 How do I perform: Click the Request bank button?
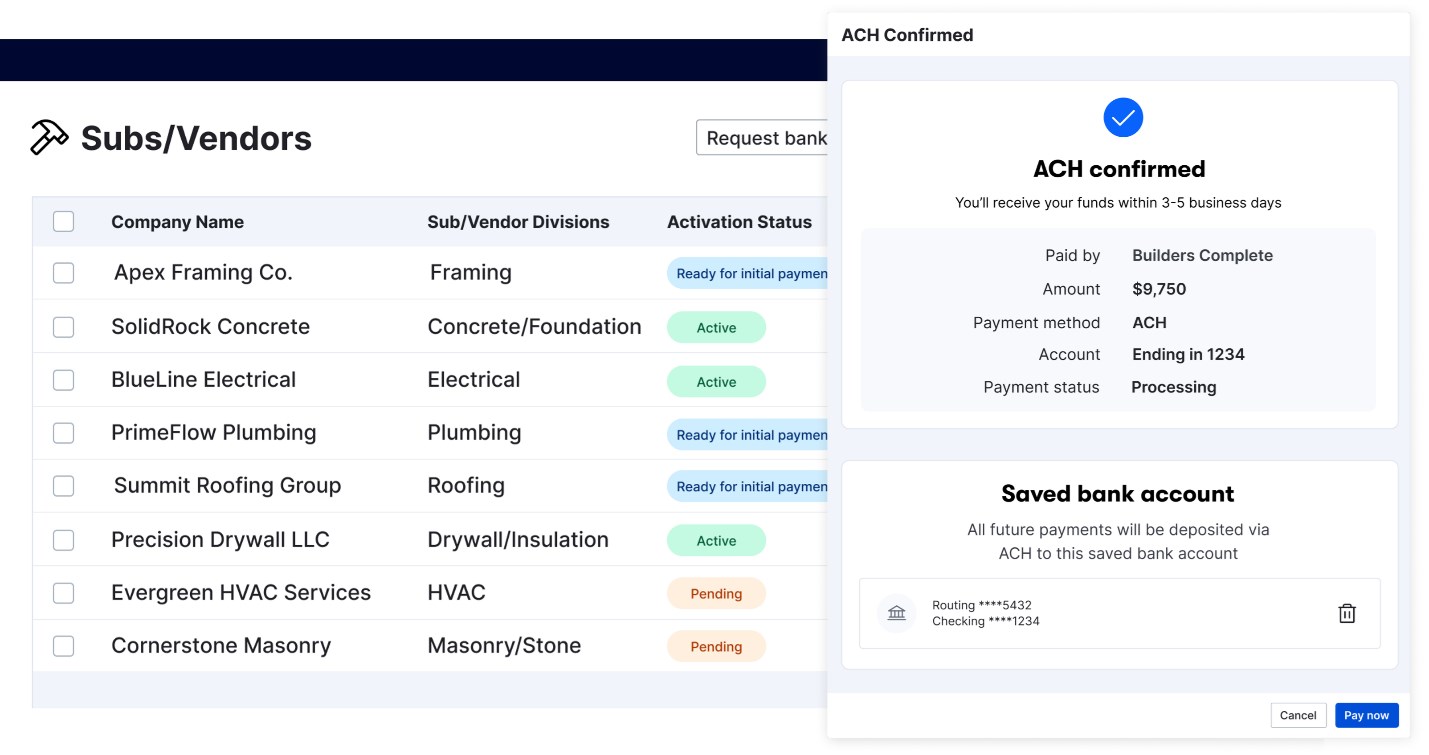pyautogui.click(x=762, y=138)
